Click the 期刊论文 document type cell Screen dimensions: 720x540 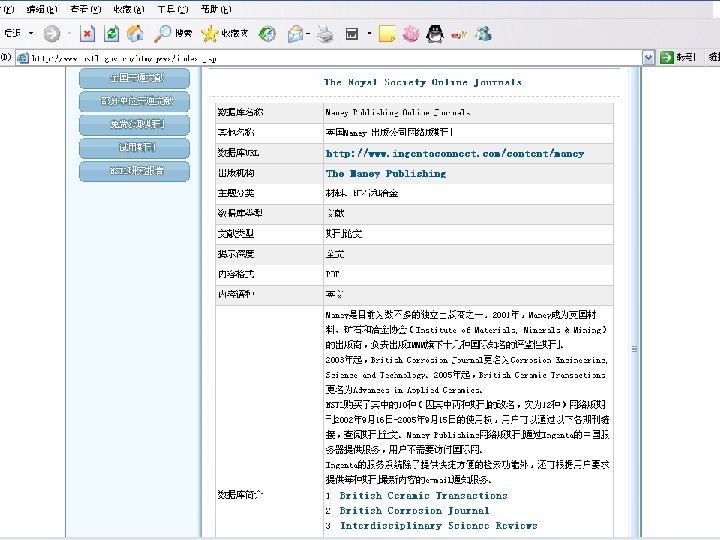tap(468, 234)
